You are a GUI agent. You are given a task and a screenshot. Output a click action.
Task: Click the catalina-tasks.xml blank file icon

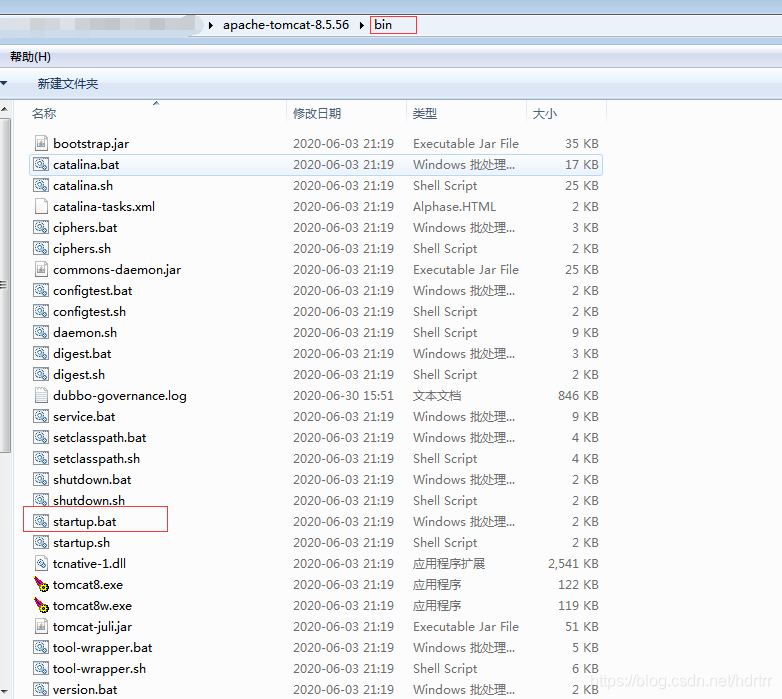coord(41,206)
